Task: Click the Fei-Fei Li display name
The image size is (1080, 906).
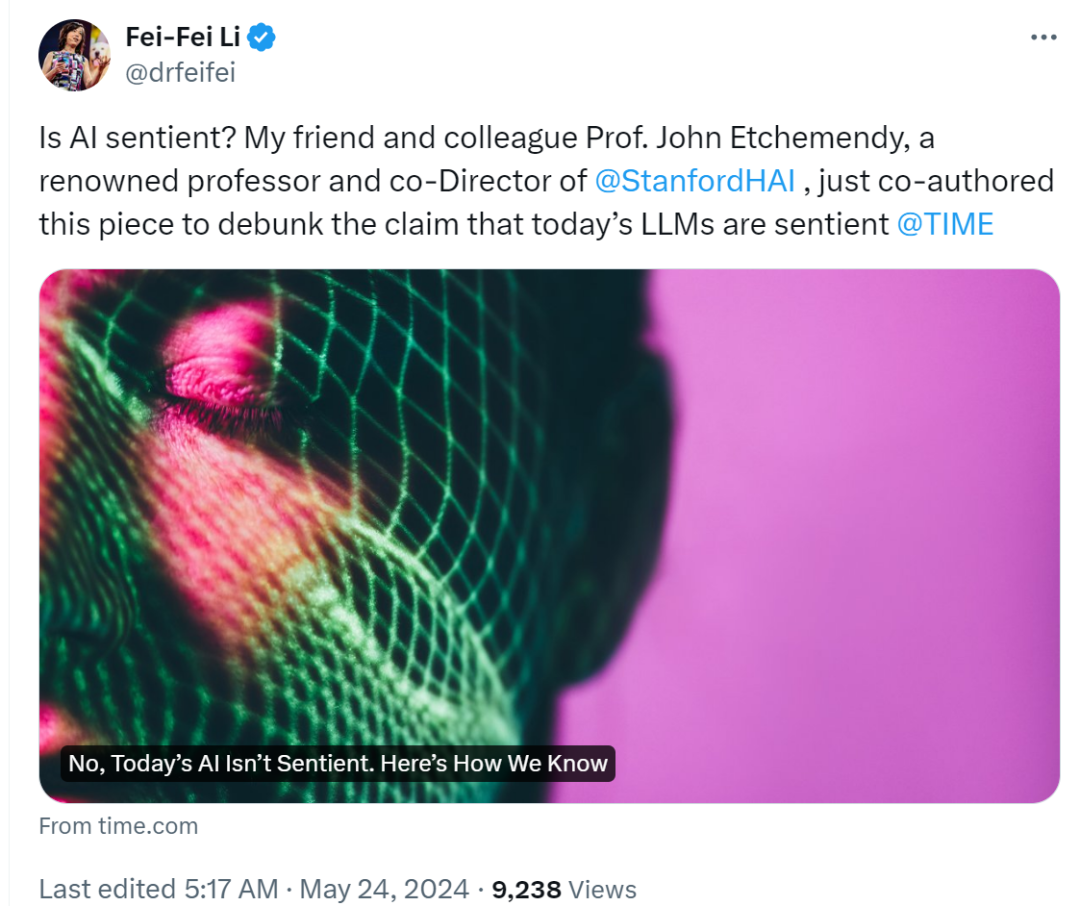Action: pos(183,37)
